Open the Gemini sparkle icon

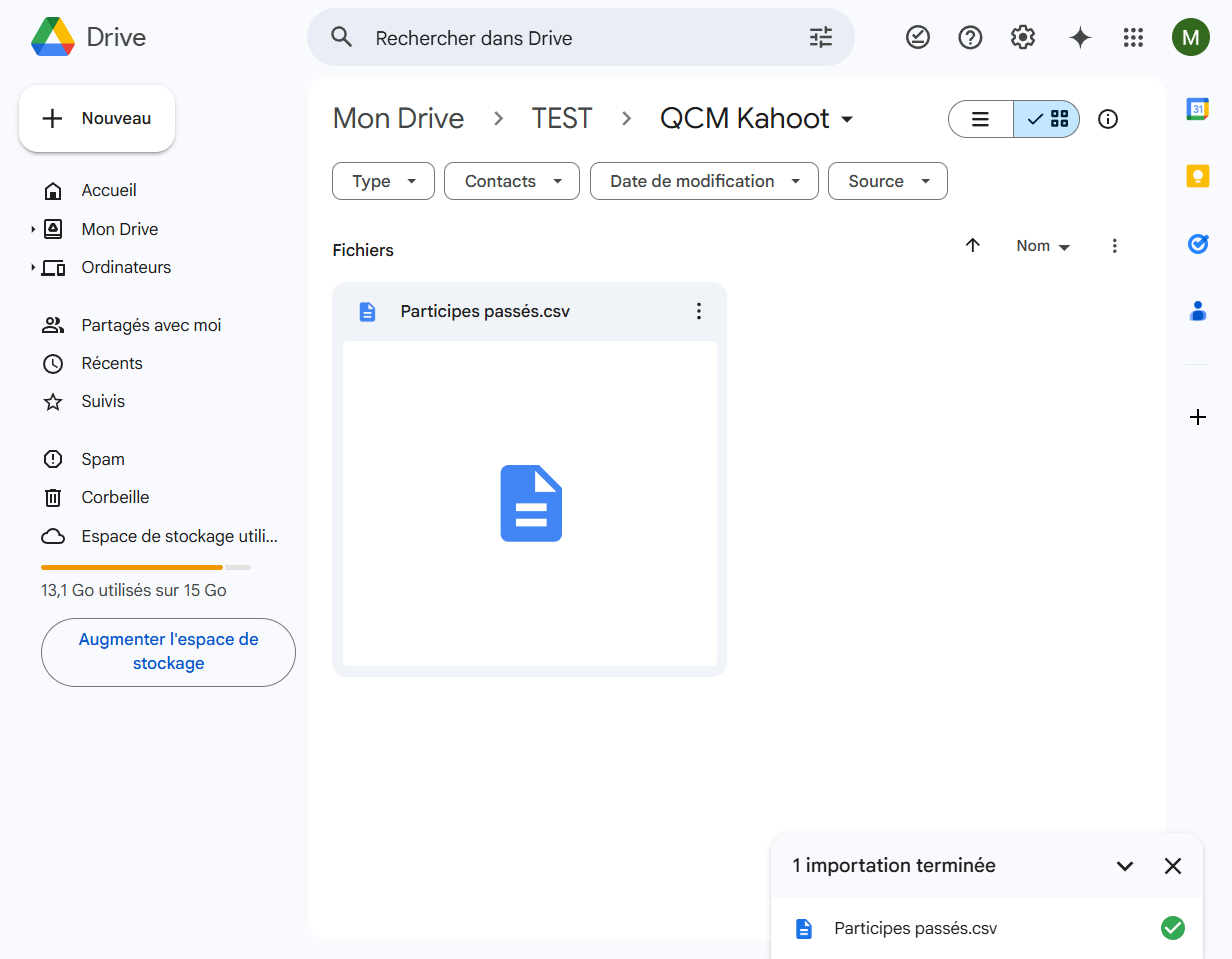pyautogui.click(x=1080, y=38)
